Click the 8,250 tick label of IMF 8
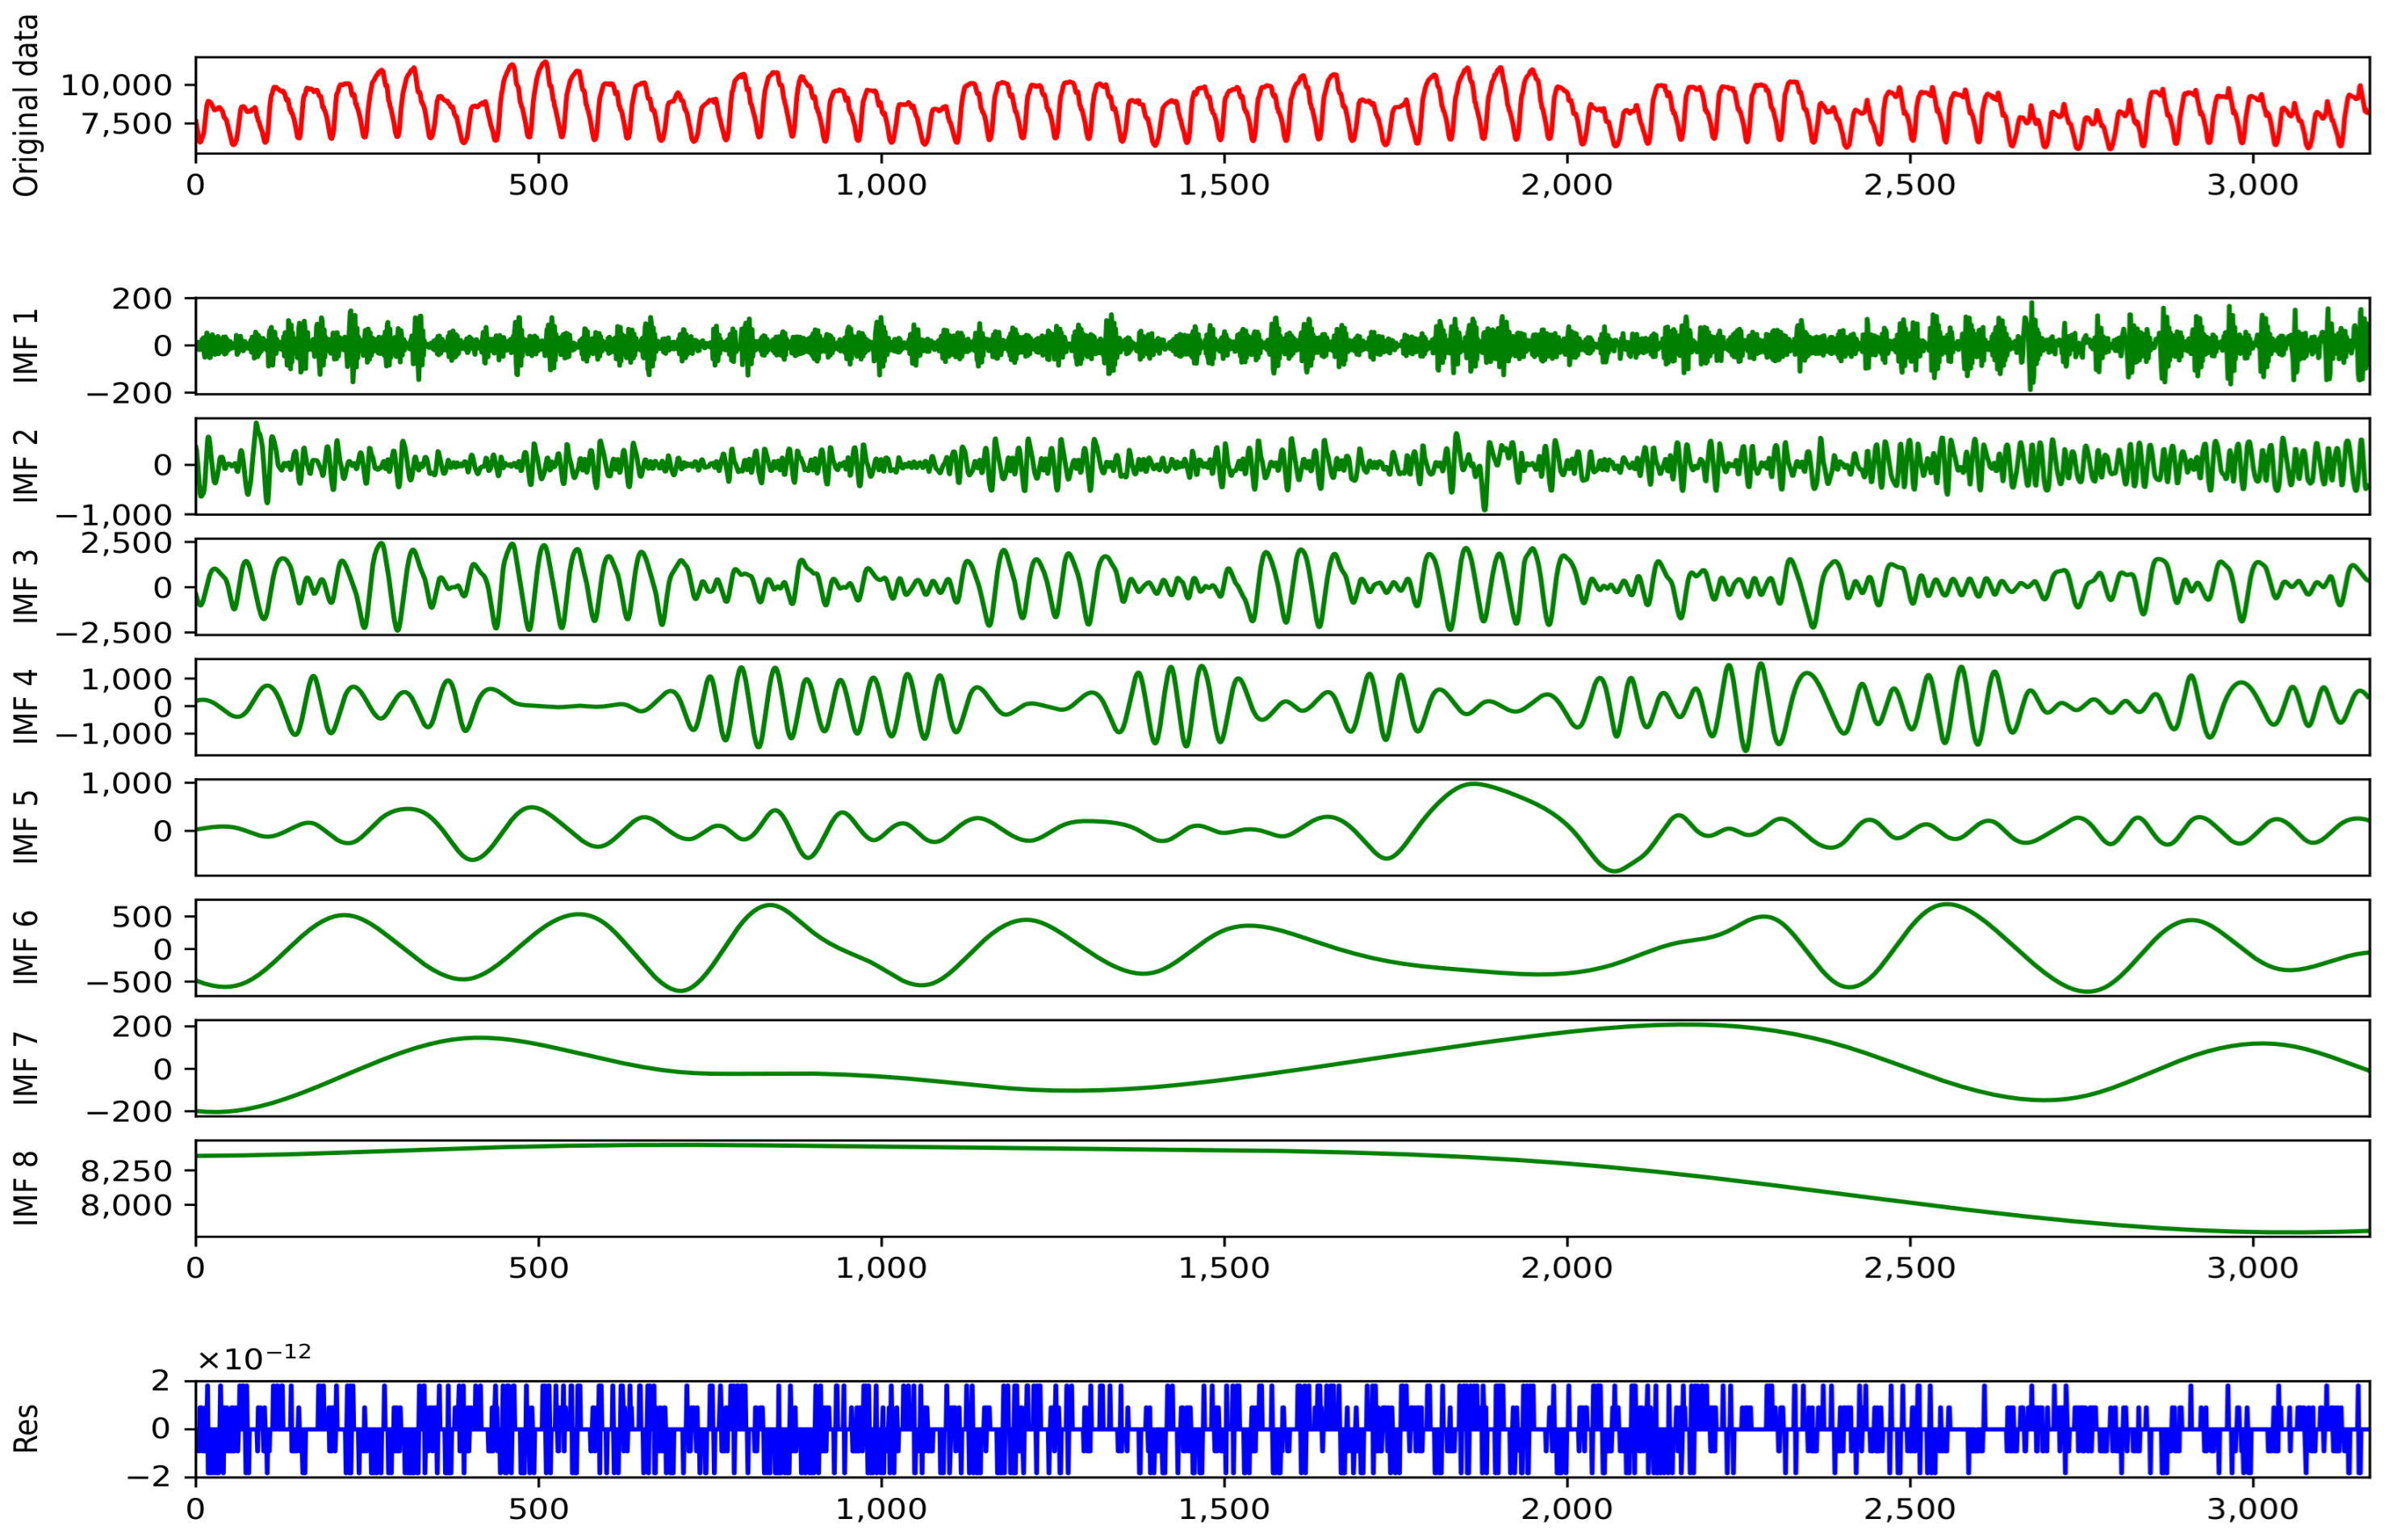Screen dimensions: 2397x1540 click(126, 1171)
